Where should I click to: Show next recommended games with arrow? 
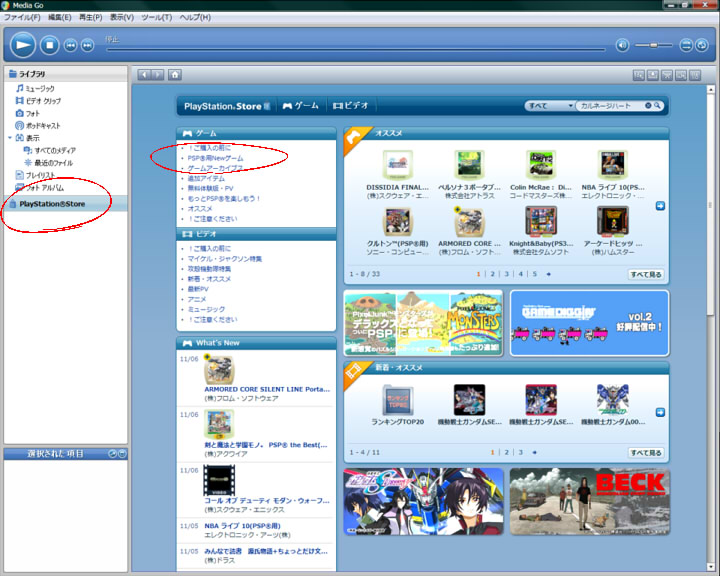tap(660, 206)
